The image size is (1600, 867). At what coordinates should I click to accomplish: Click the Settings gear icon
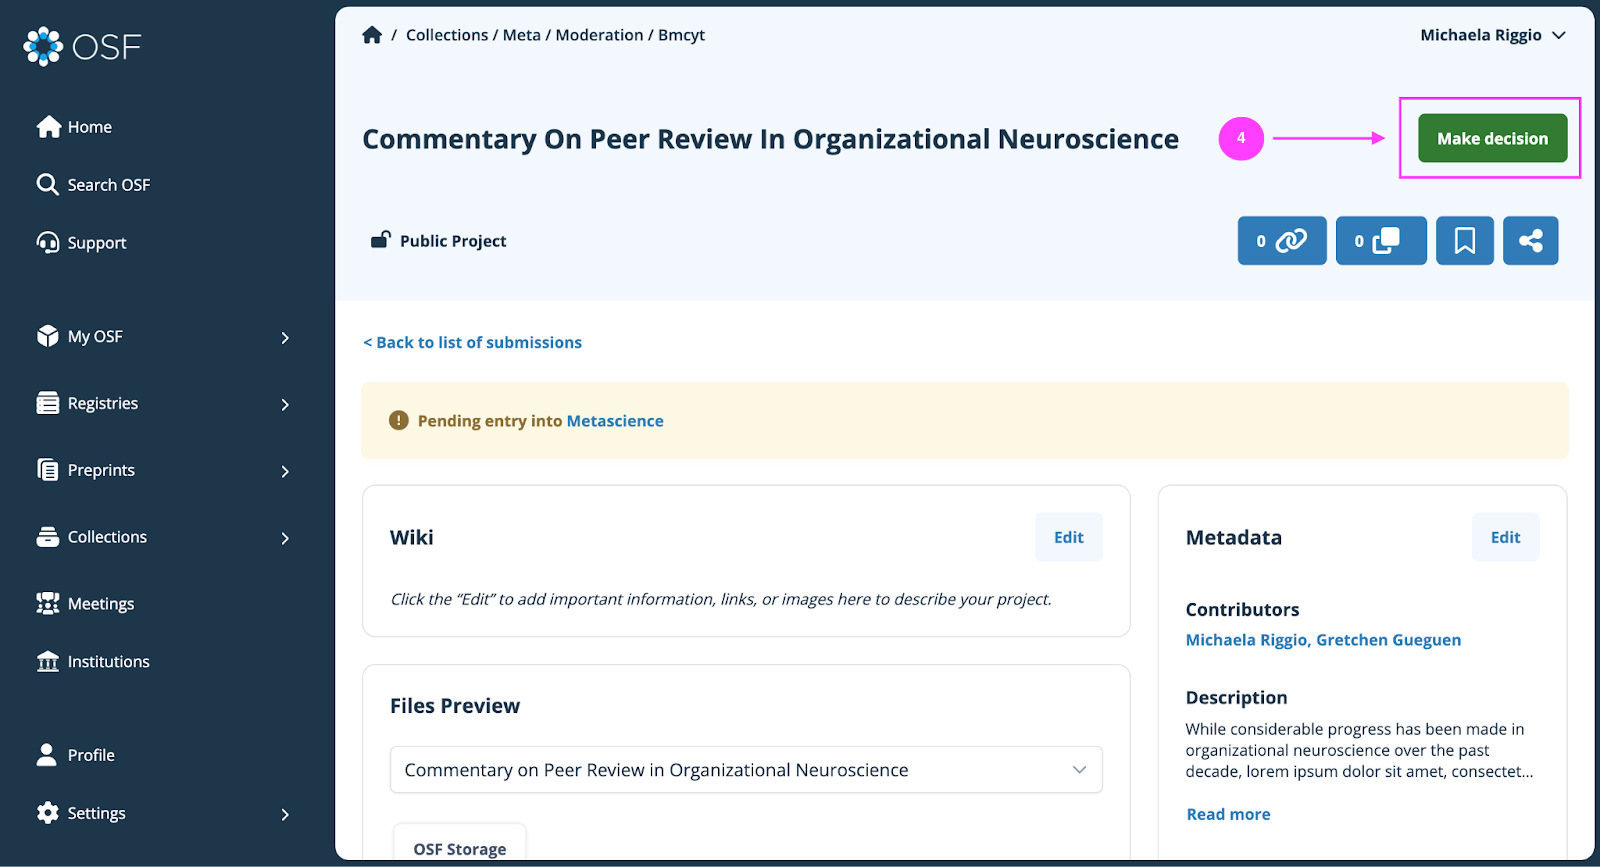pos(47,813)
